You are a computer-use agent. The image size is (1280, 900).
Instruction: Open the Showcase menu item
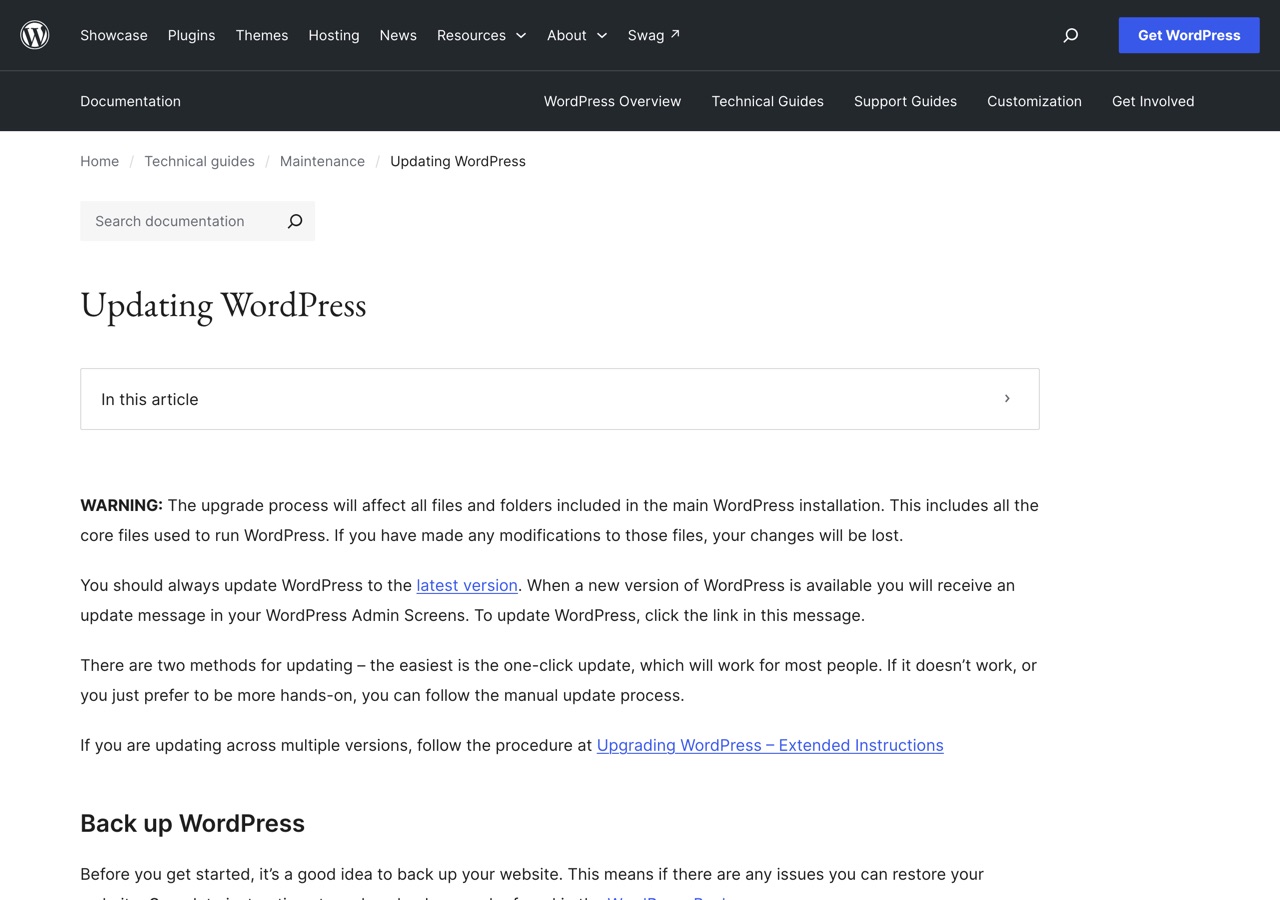tap(114, 35)
